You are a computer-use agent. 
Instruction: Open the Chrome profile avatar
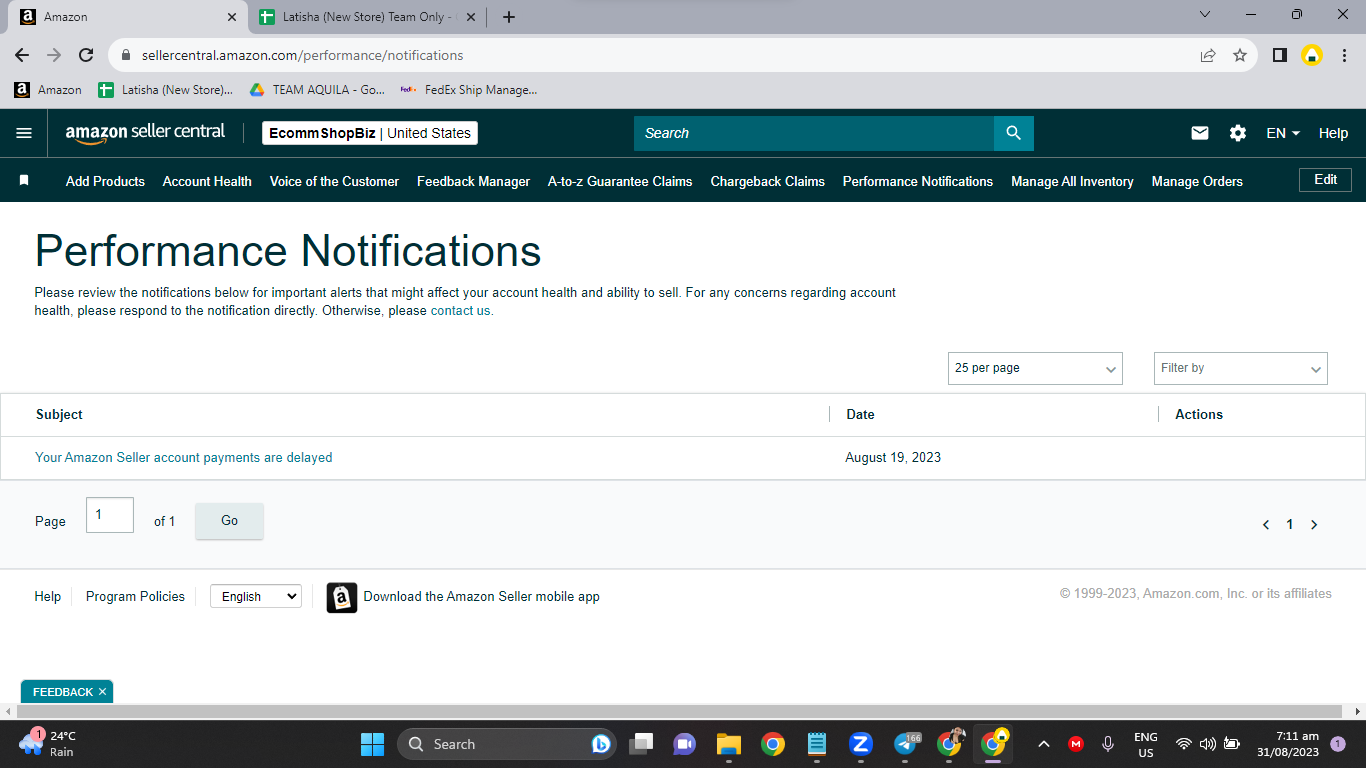[1312, 56]
